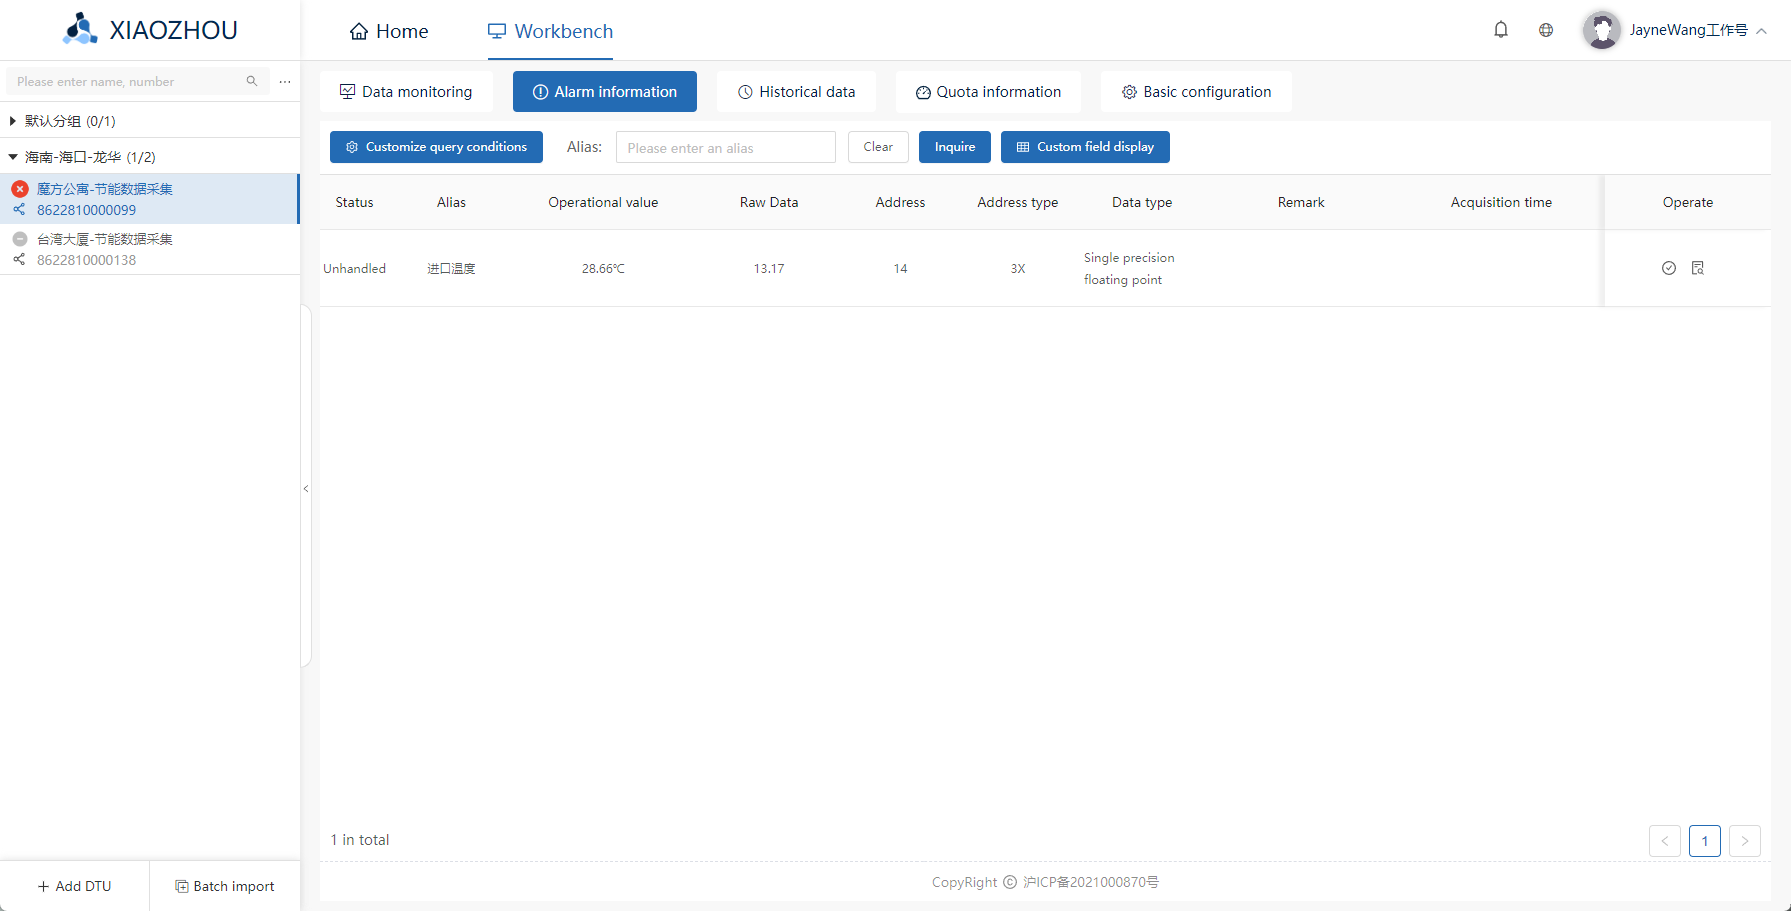Click share icon beside 8622810000099
1791x911 pixels.
click(19, 210)
